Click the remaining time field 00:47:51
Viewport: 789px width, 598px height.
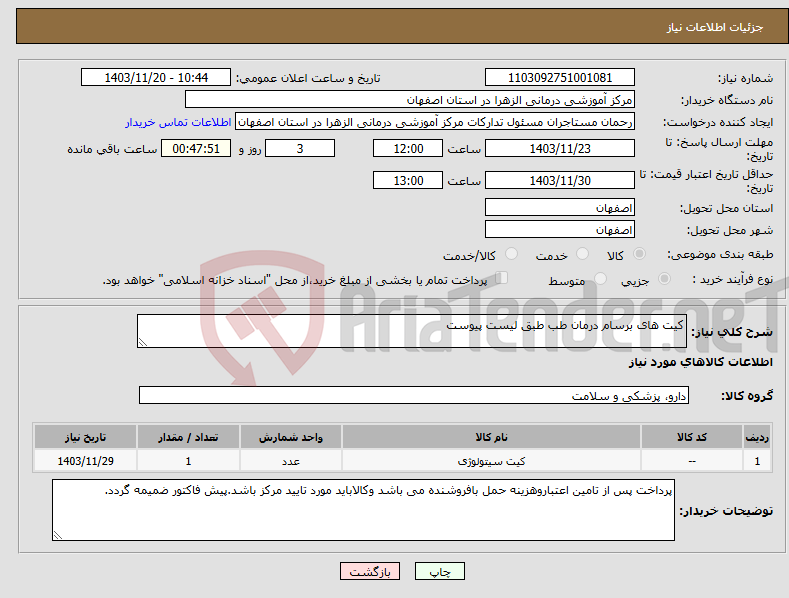tap(196, 148)
